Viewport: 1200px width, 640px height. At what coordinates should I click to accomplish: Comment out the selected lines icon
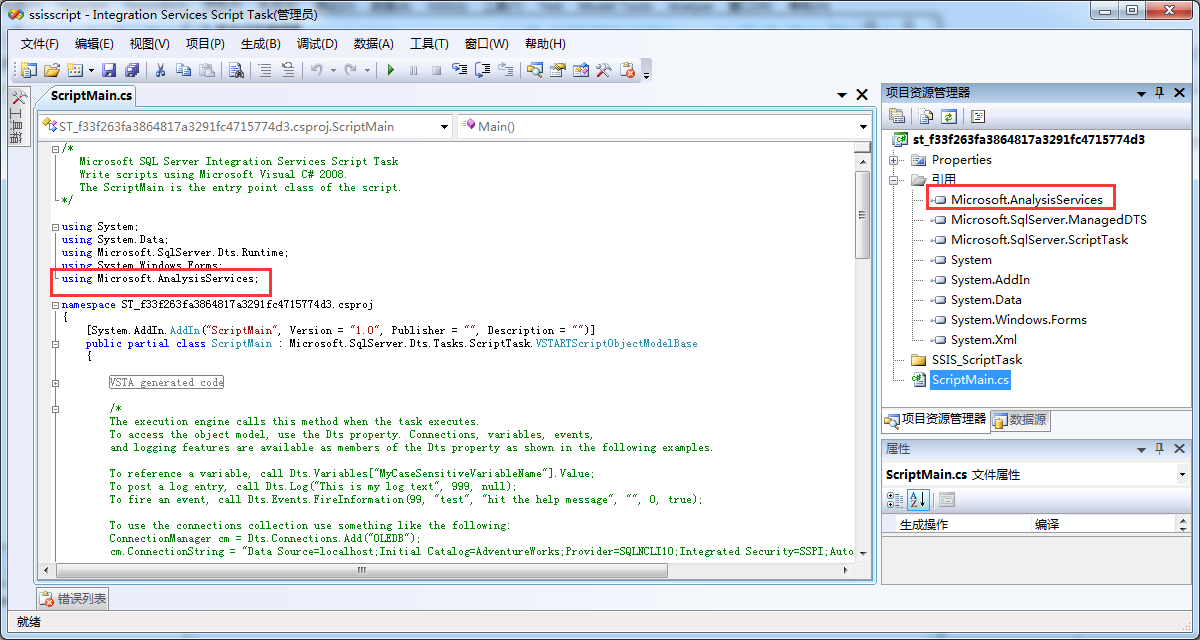point(265,70)
